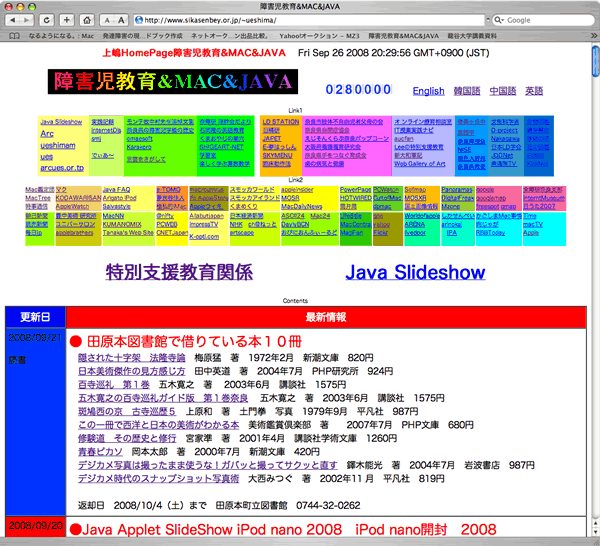Open 'ネットオーク…ン出品比較。' bookmark

coord(230,36)
